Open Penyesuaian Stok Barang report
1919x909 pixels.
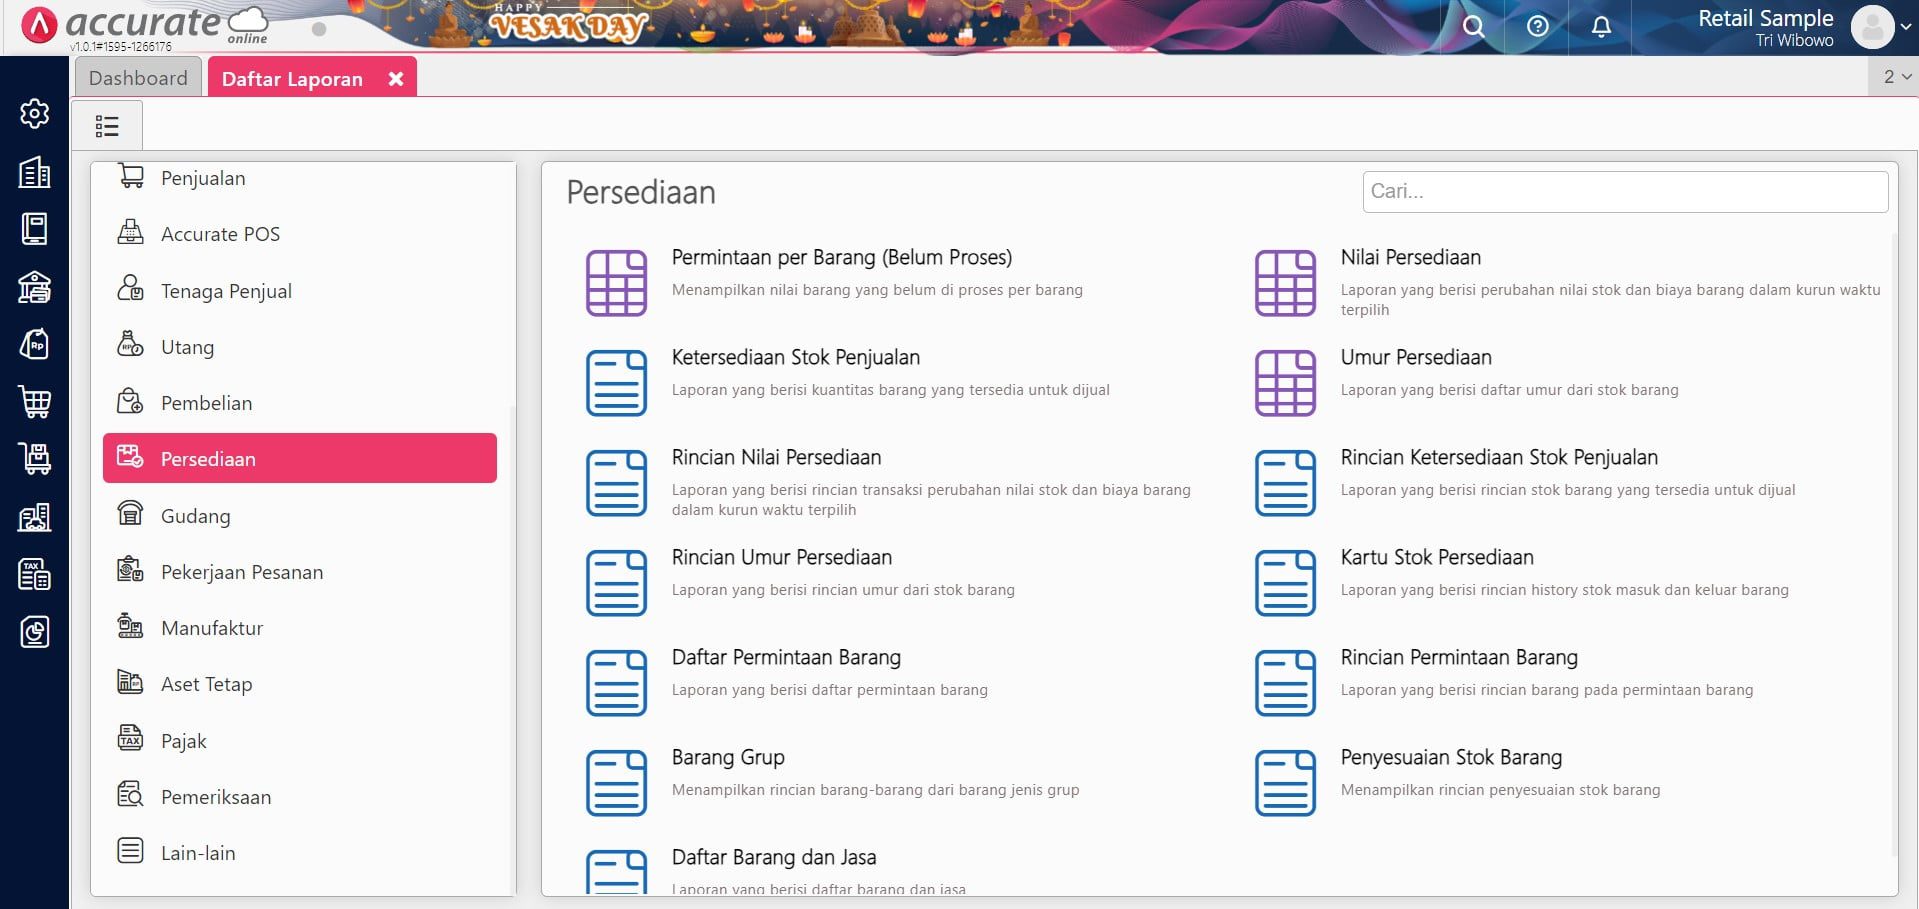coord(1450,758)
